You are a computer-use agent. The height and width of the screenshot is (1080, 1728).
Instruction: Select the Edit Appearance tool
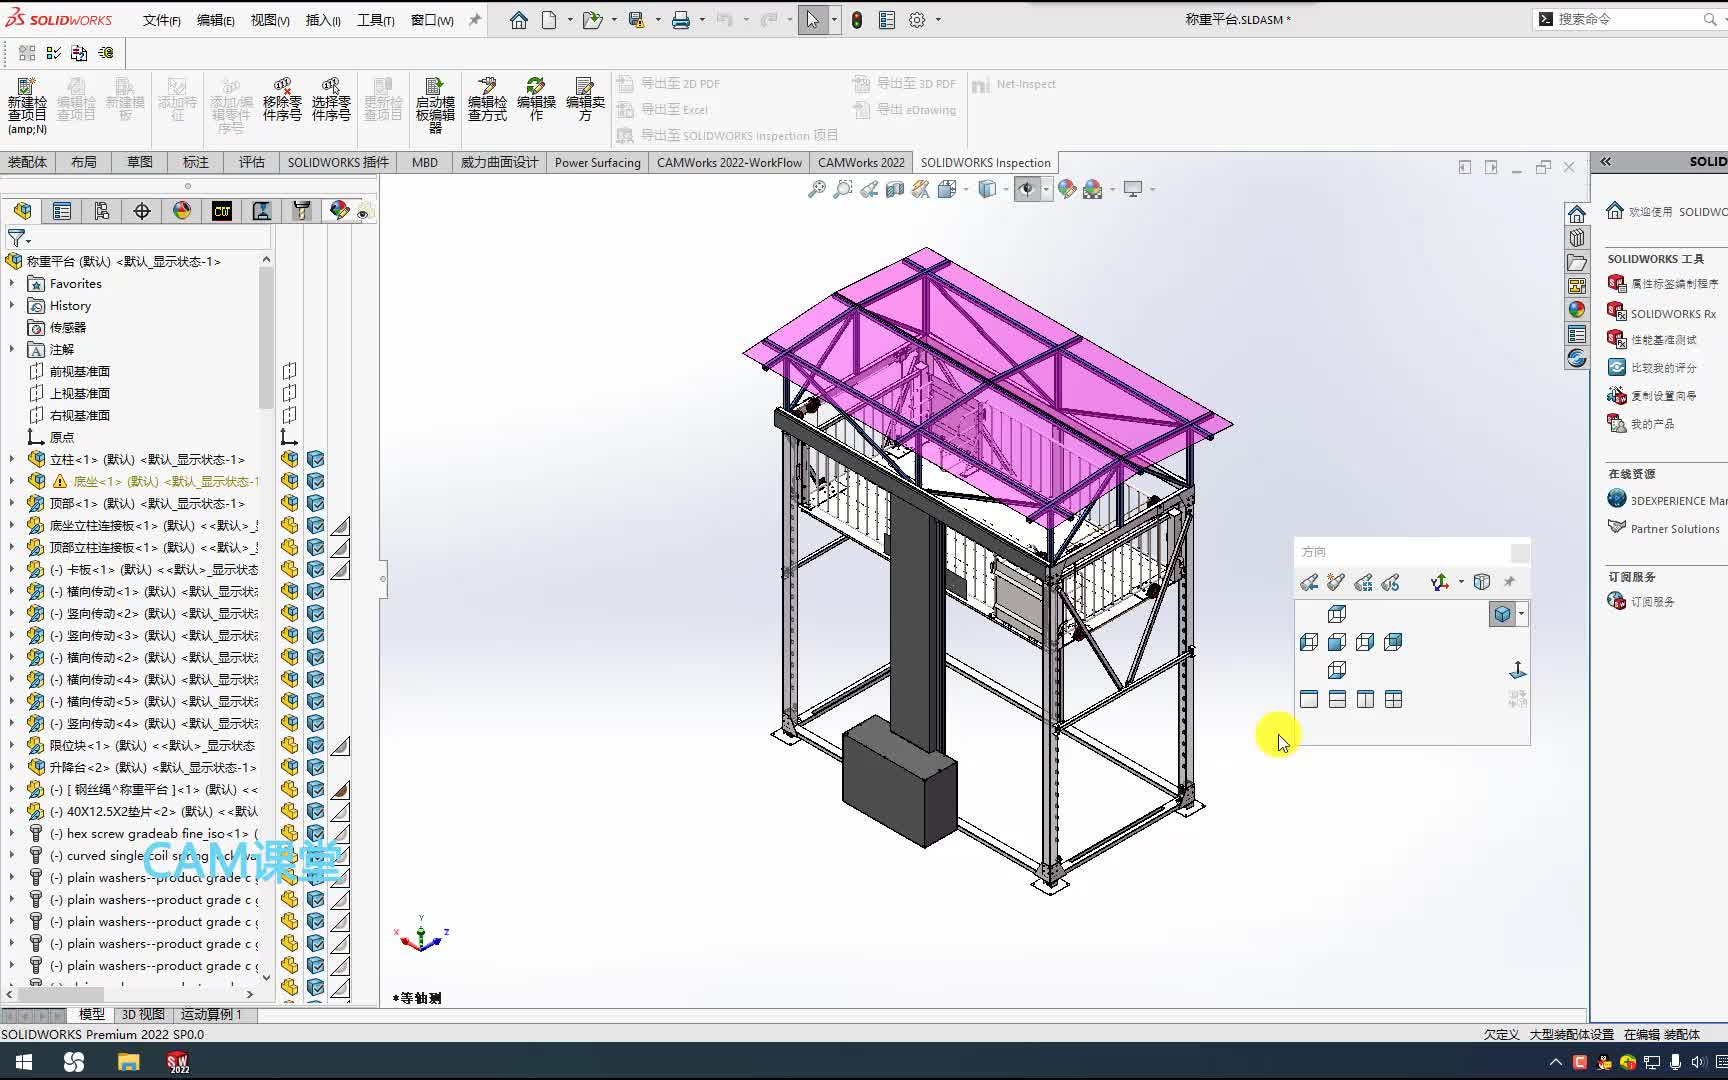pos(1067,190)
